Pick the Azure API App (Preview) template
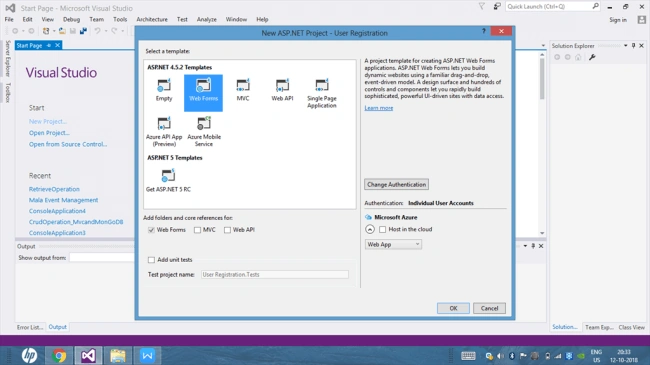Viewport: 650px width, 365px height. (164, 131)
